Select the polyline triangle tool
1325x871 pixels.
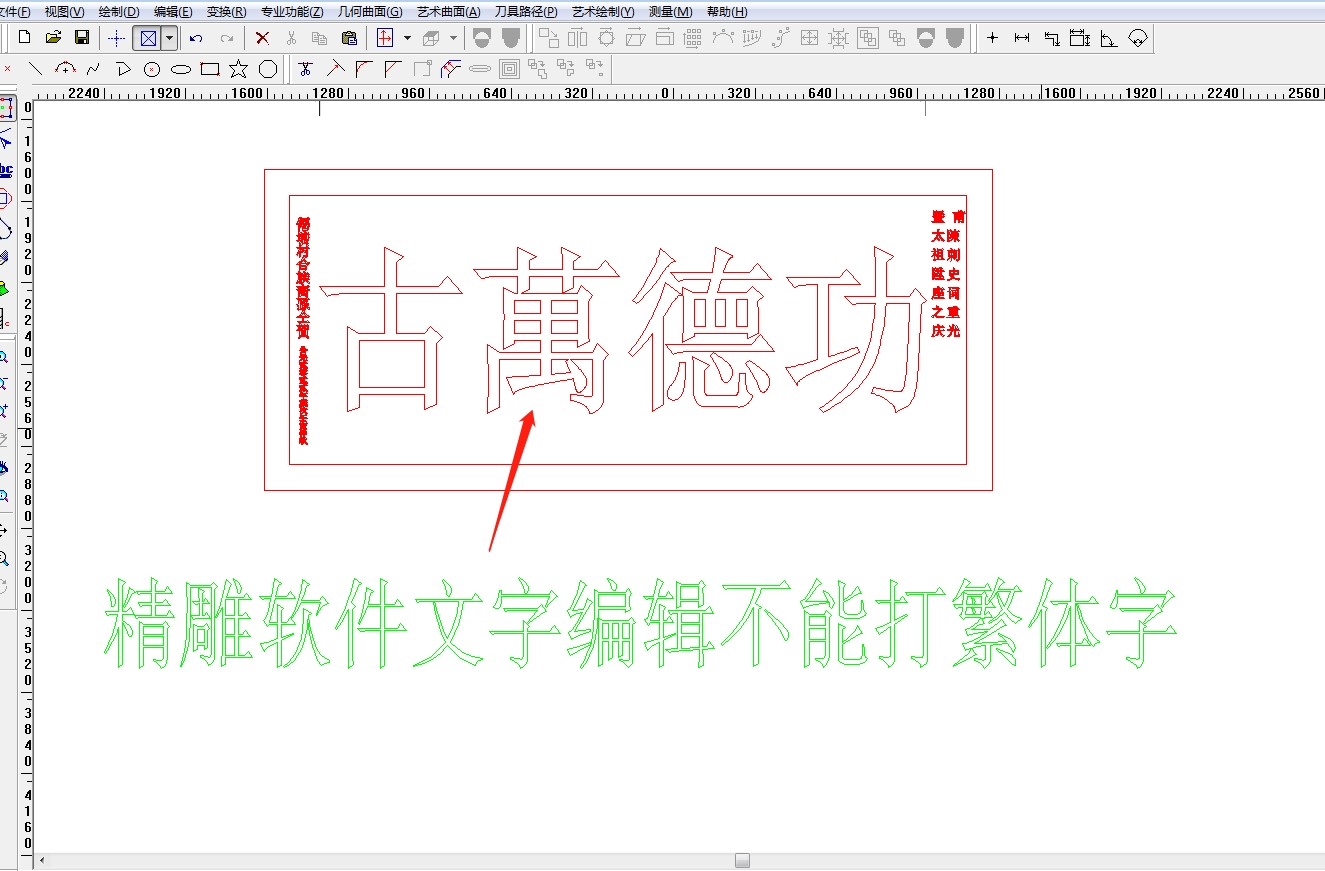(x=123, y=69)
